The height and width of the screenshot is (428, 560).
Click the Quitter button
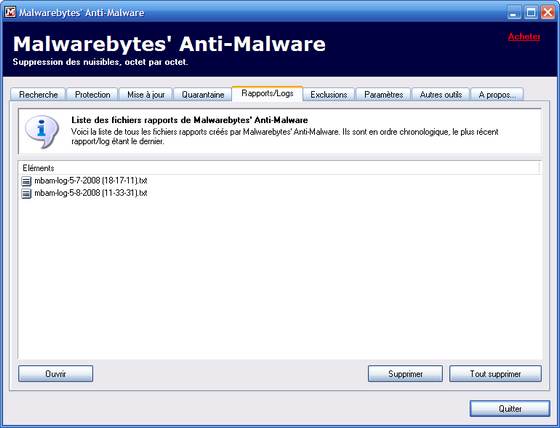510,408
